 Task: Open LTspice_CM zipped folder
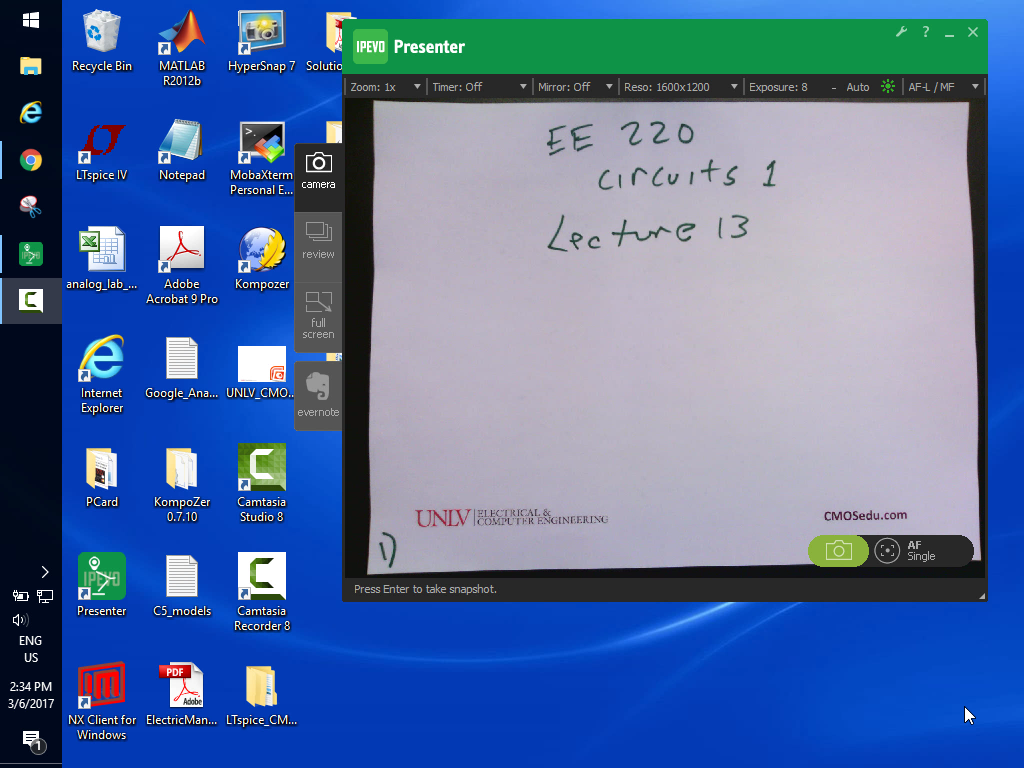pyautogui.click(x=261, y=695)
